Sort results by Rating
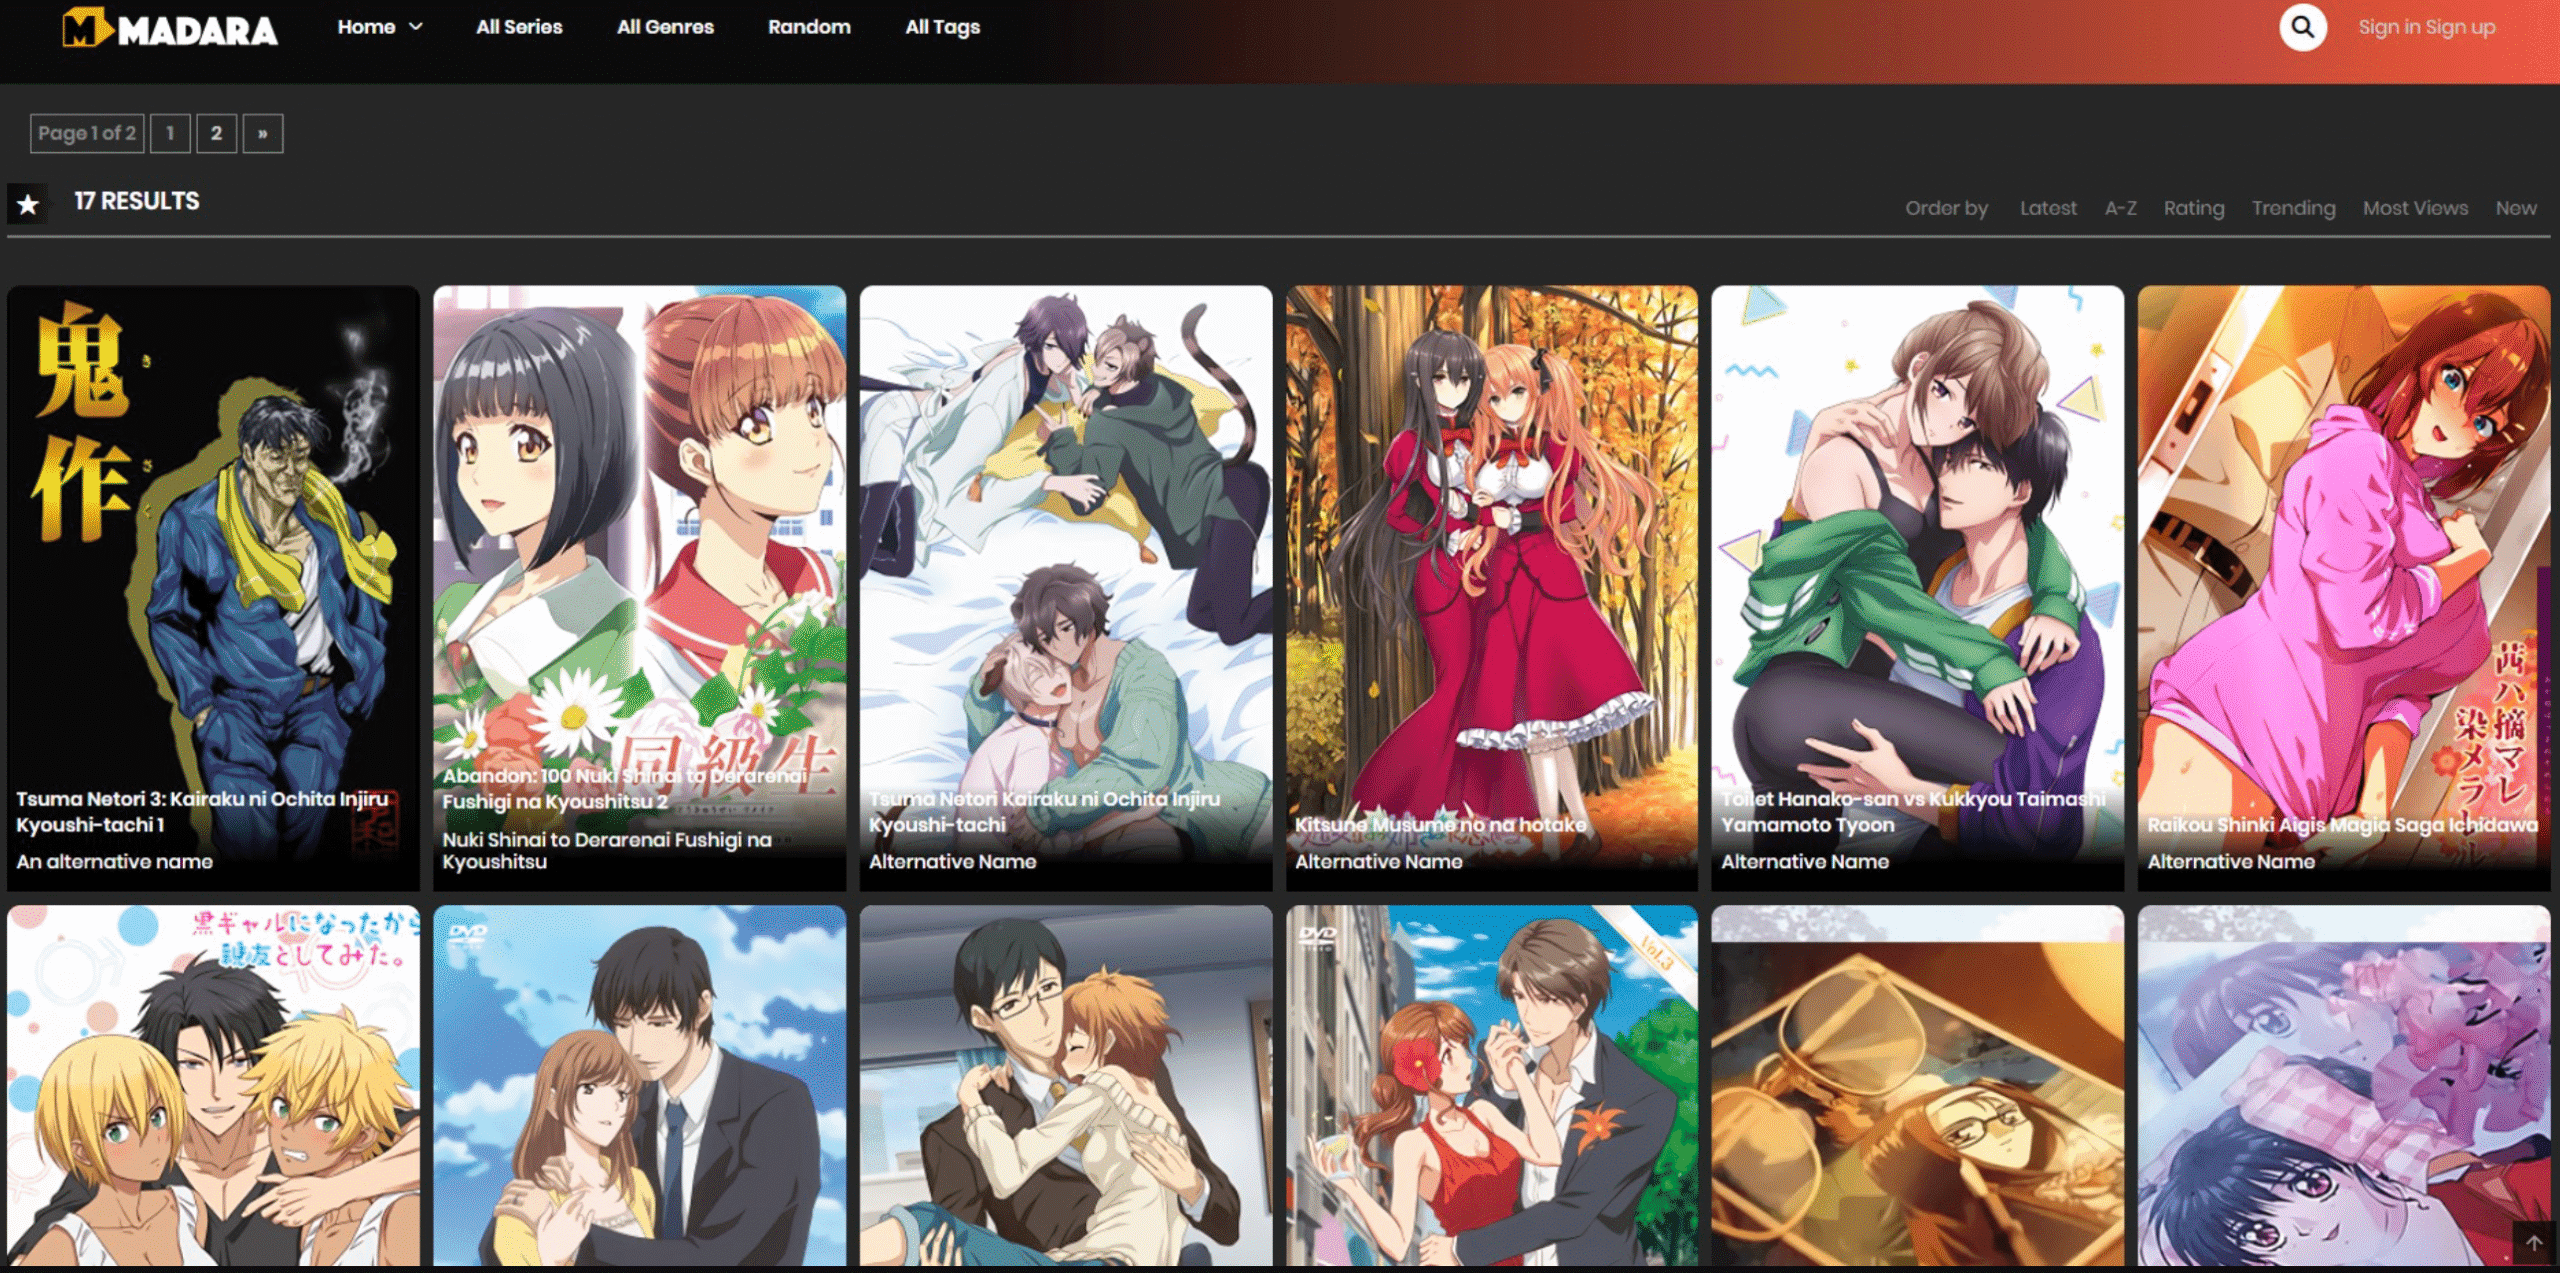The height and width of the screenshot is (1273, 2560). pos(2193,208)
